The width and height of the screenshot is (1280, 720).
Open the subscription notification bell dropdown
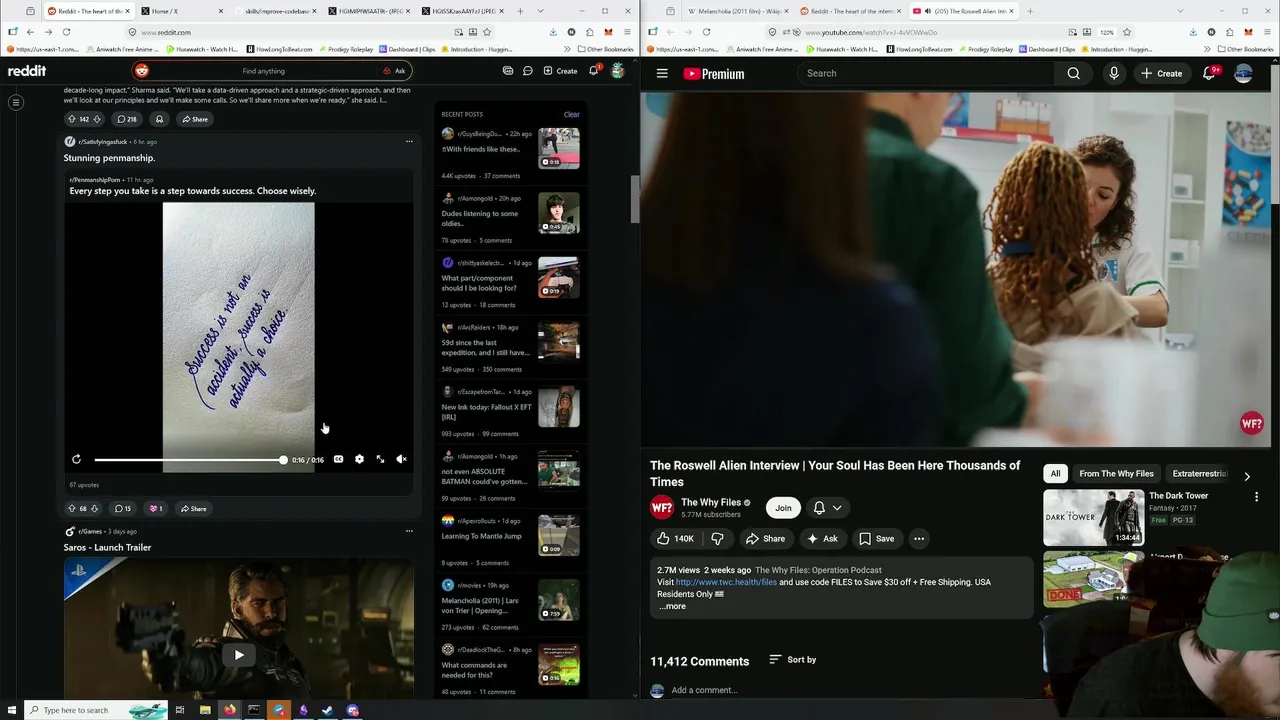pos(827,508)
